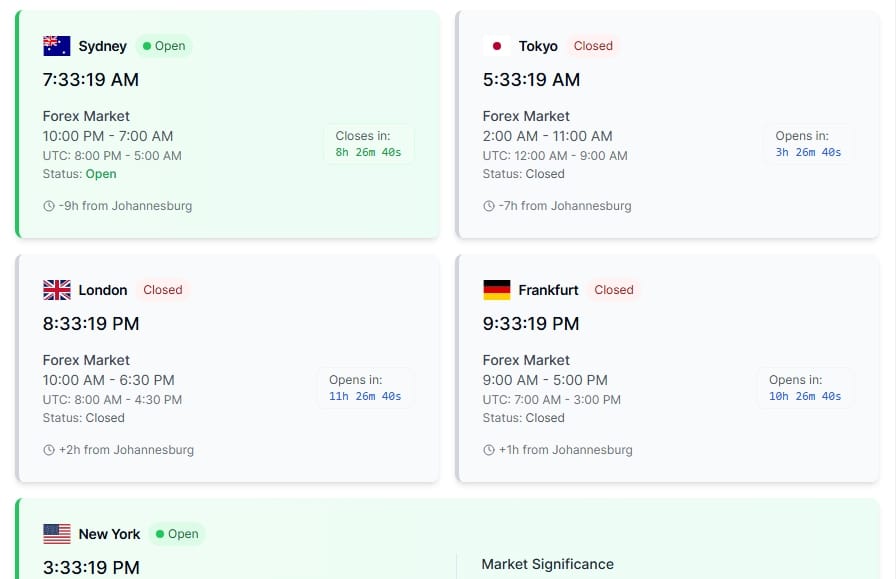This screenshot has width=896, height=579.
Task: Click the US flag icon beside New York
Action: click(x=56, y=534)
